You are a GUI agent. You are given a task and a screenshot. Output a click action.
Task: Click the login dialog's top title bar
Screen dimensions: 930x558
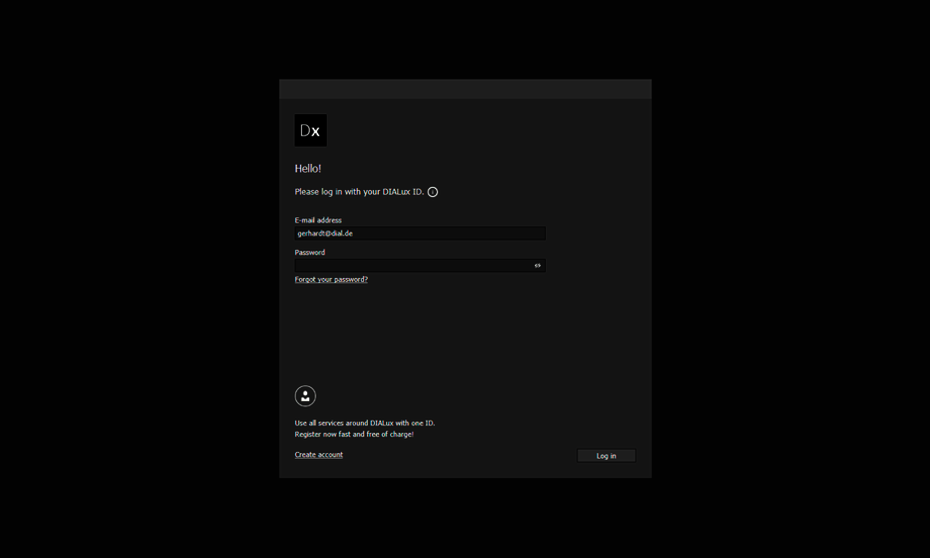(465, 89)
